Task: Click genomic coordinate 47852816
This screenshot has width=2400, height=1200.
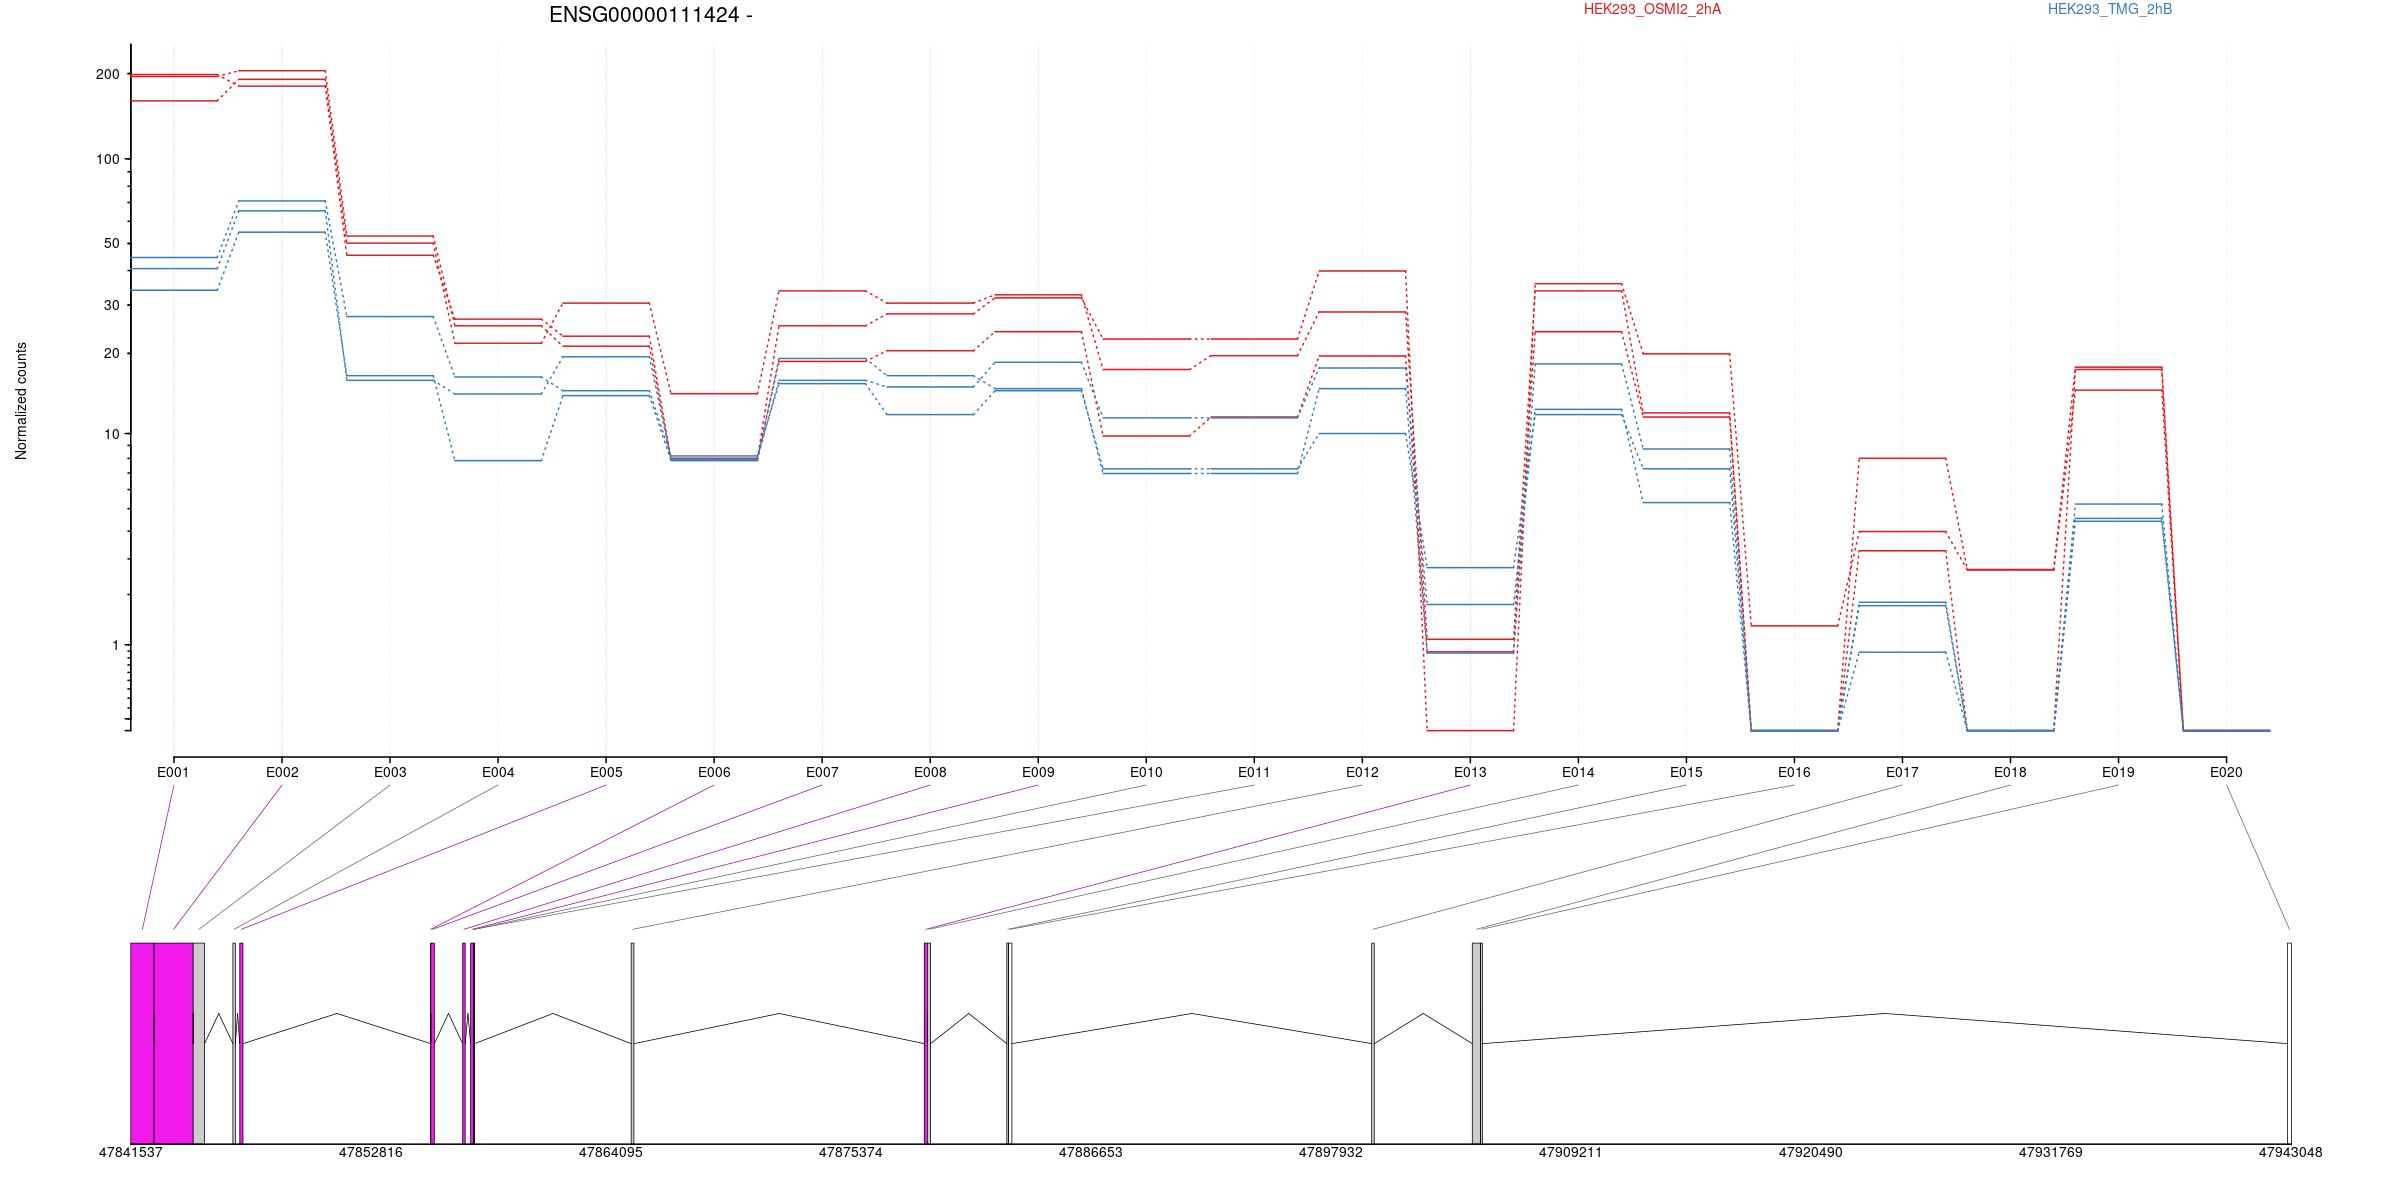Action: pos(371,1152)
